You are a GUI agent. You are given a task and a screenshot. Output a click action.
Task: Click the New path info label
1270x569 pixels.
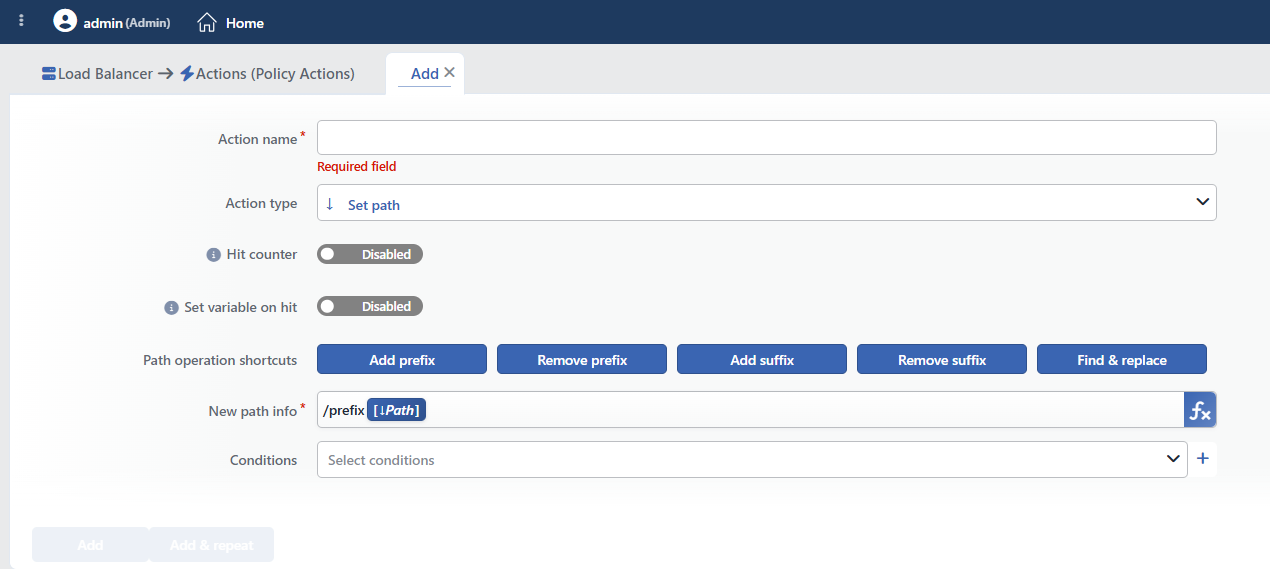click(251, 411)
